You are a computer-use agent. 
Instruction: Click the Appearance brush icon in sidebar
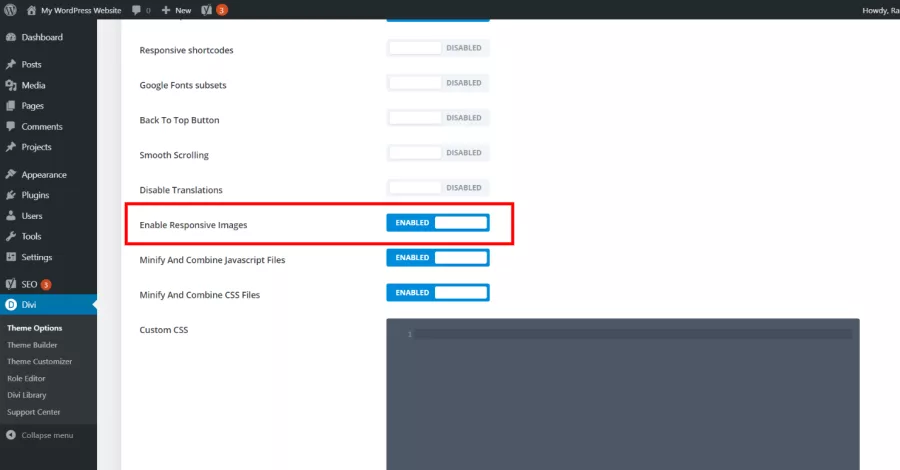click(x=11, y=174)
